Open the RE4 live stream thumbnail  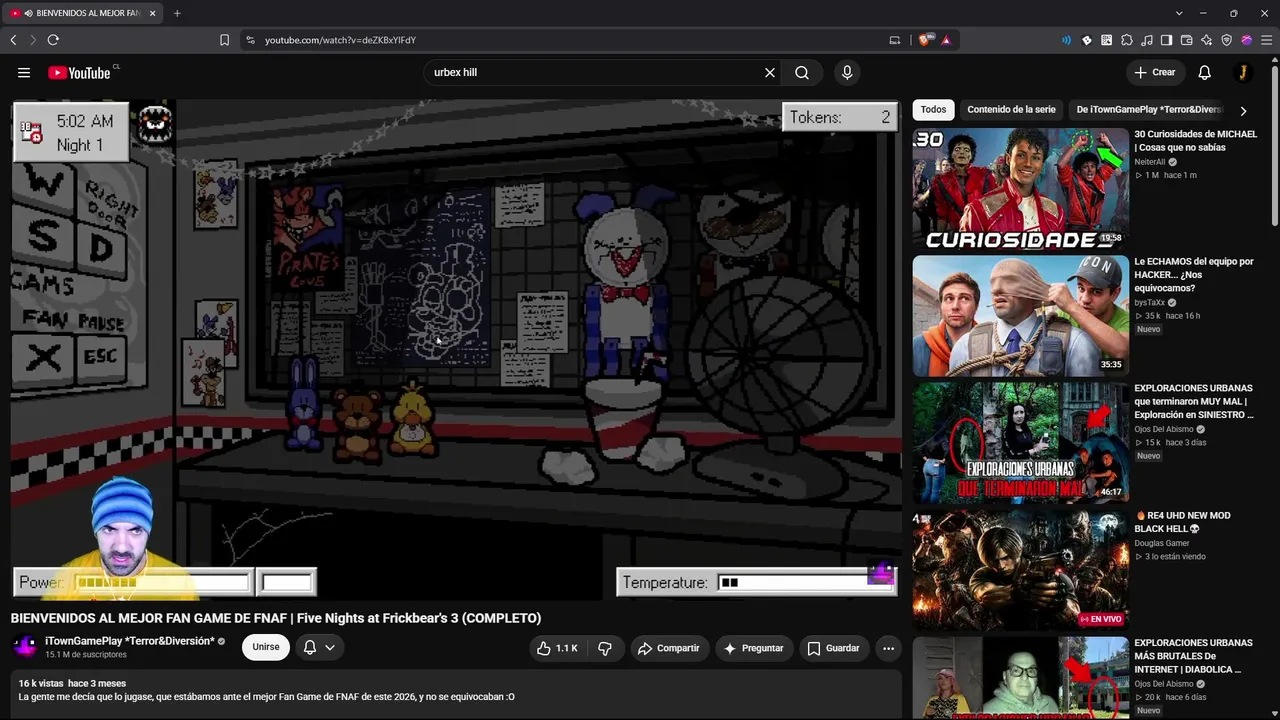1020,570
